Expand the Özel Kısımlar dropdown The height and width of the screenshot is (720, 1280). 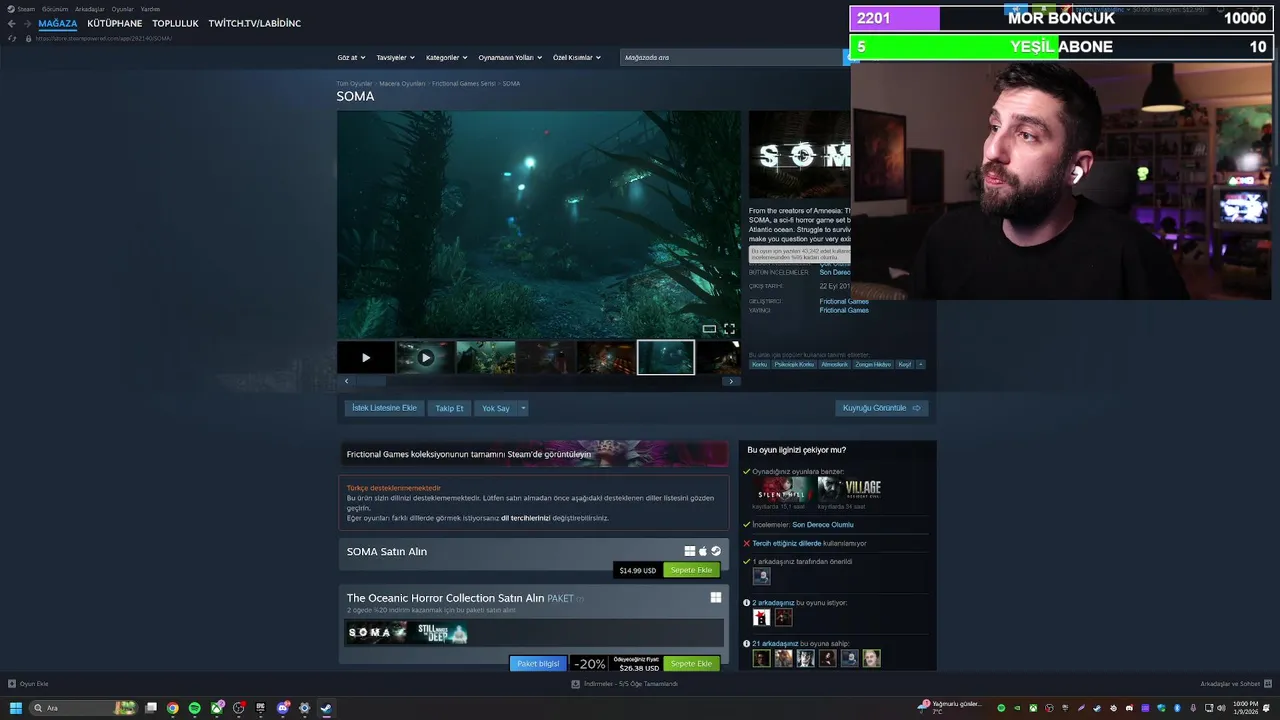coord(577,57)
